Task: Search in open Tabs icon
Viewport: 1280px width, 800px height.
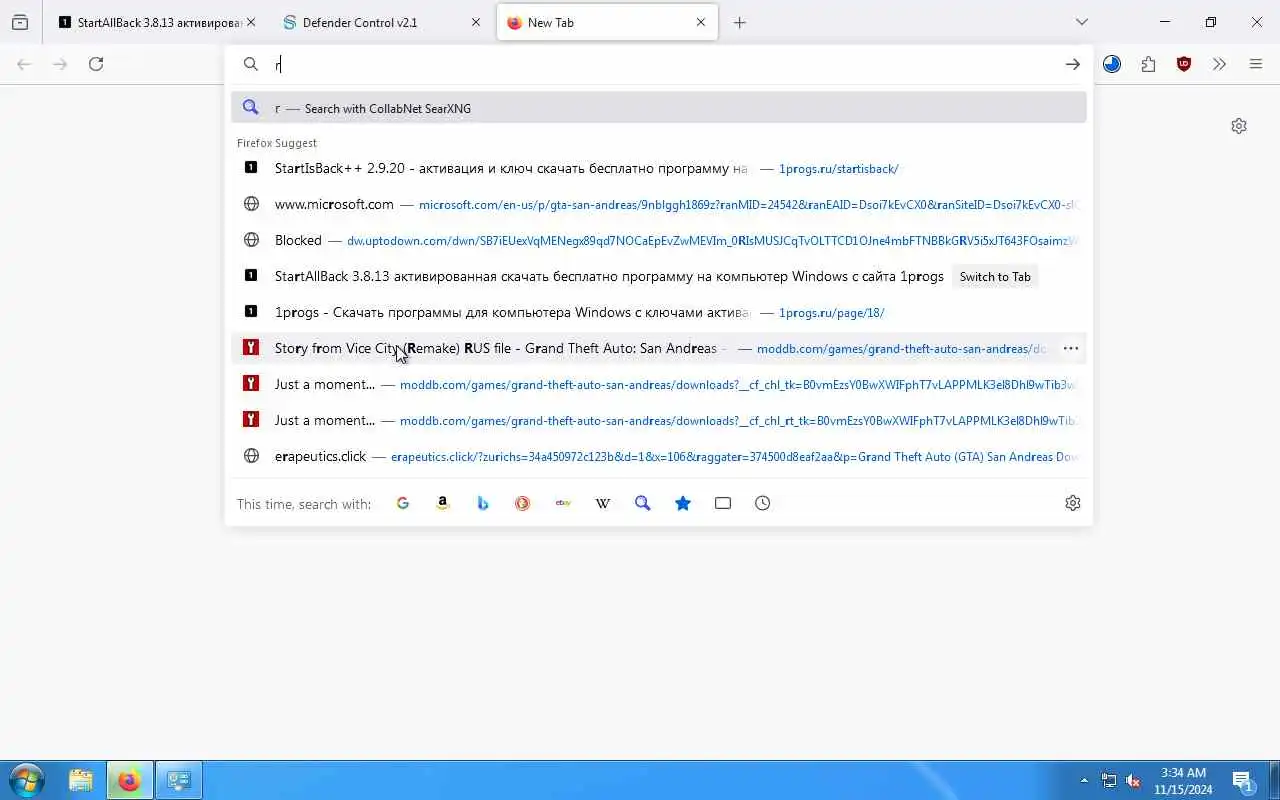Action: tap(723, 503)
